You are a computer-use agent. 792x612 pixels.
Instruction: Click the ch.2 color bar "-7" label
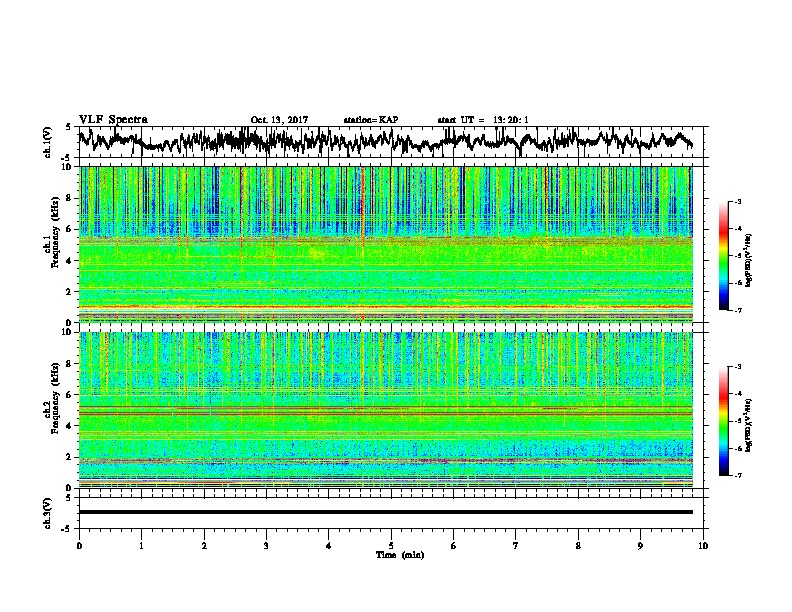point(738,475)
